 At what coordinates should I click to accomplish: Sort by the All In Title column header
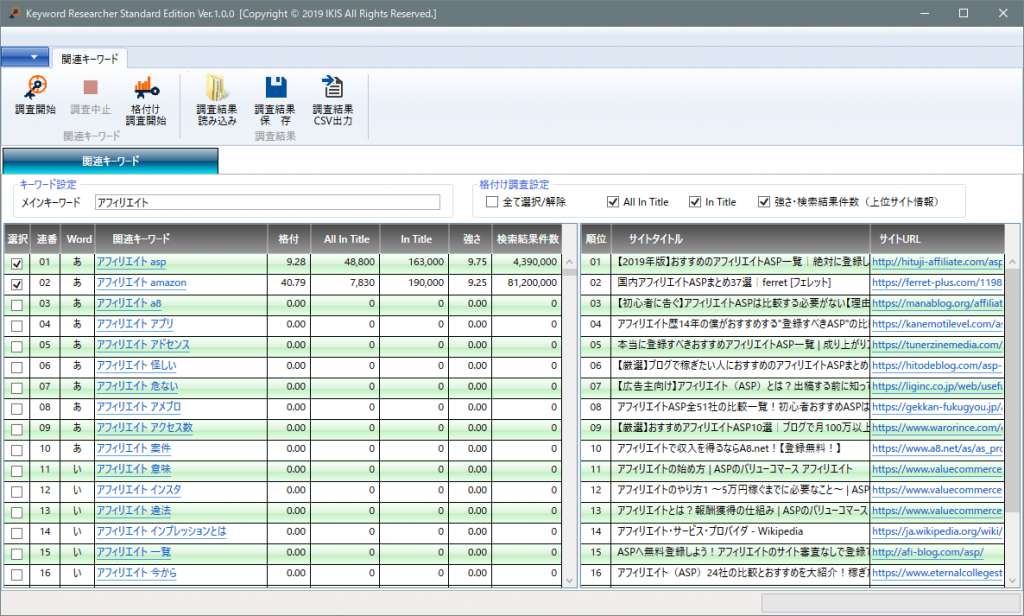[x=346, y=239]
